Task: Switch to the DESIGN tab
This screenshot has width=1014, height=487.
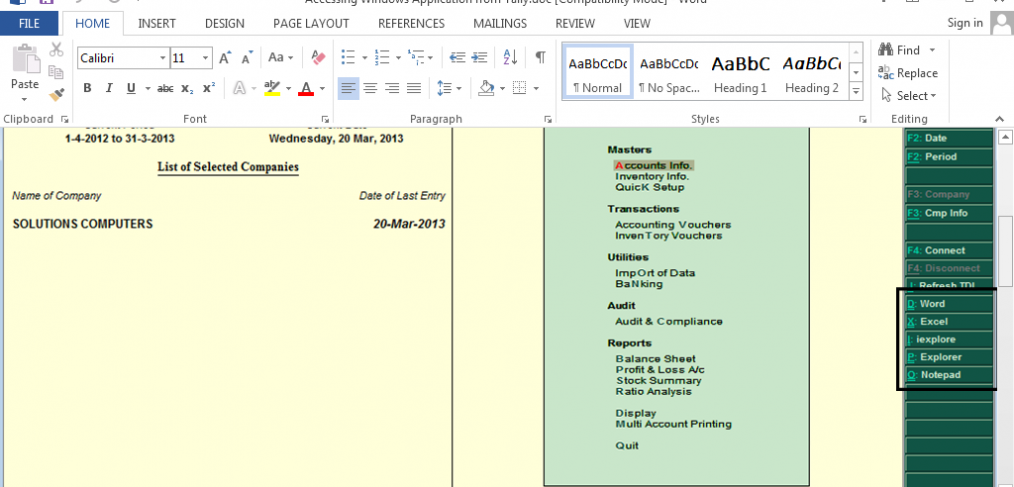Action: pyautogui.click(x=224, y=23)
